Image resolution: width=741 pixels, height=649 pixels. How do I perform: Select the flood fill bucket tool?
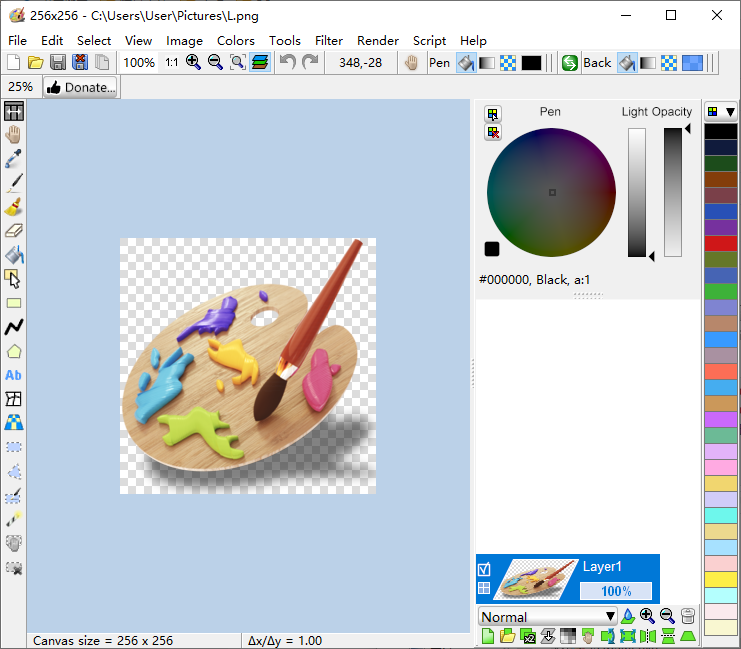coord(14,255)
